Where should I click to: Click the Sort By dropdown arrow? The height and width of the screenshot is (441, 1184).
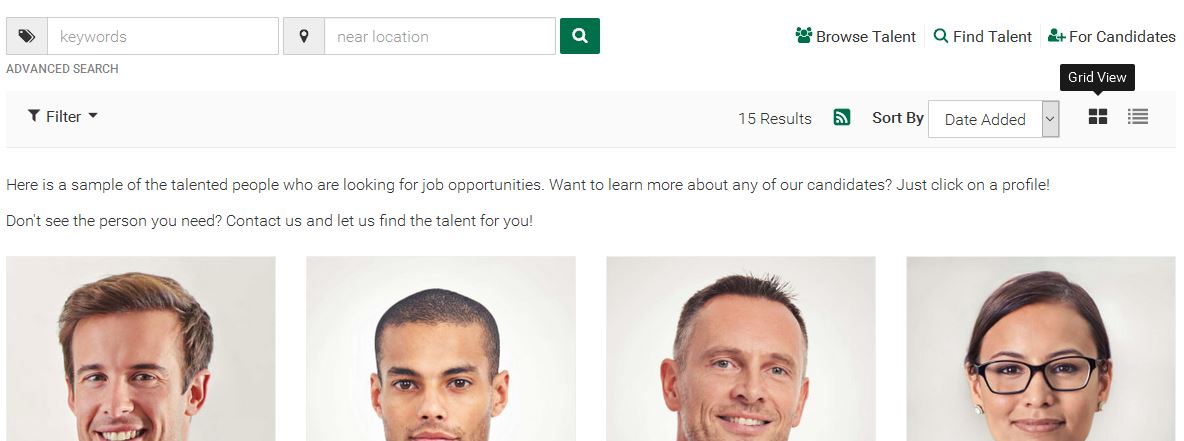[1050, 119]
